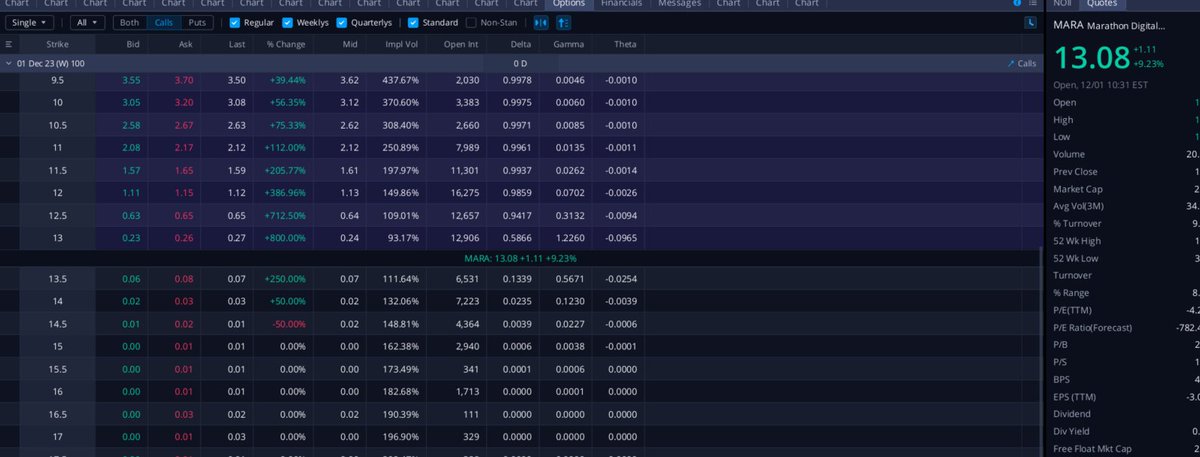Select the 10.5 strike row
The width and height of the screenshot is (1200, 457).
(x=520, y=125)
